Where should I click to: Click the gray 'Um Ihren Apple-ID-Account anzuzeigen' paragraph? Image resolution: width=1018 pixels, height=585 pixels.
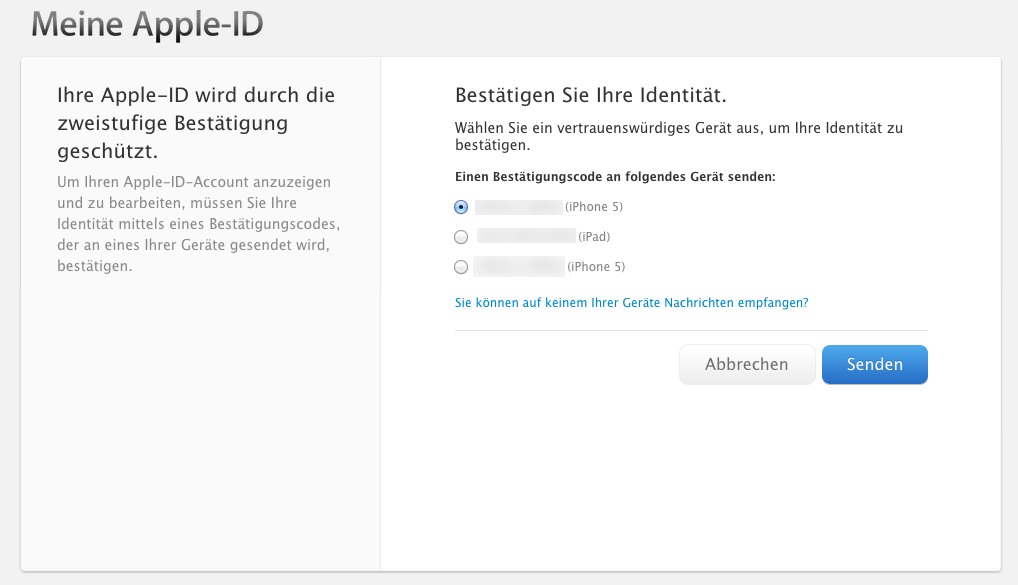coord(201,225)
